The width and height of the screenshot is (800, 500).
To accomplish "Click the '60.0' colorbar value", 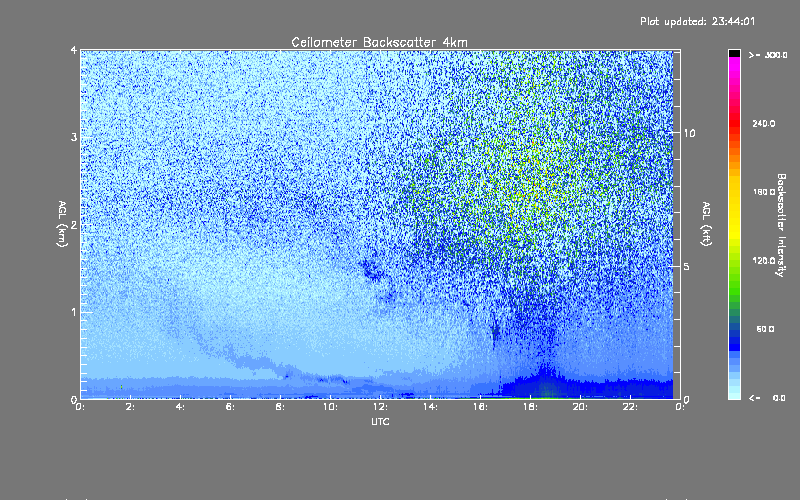I will 765,329.
